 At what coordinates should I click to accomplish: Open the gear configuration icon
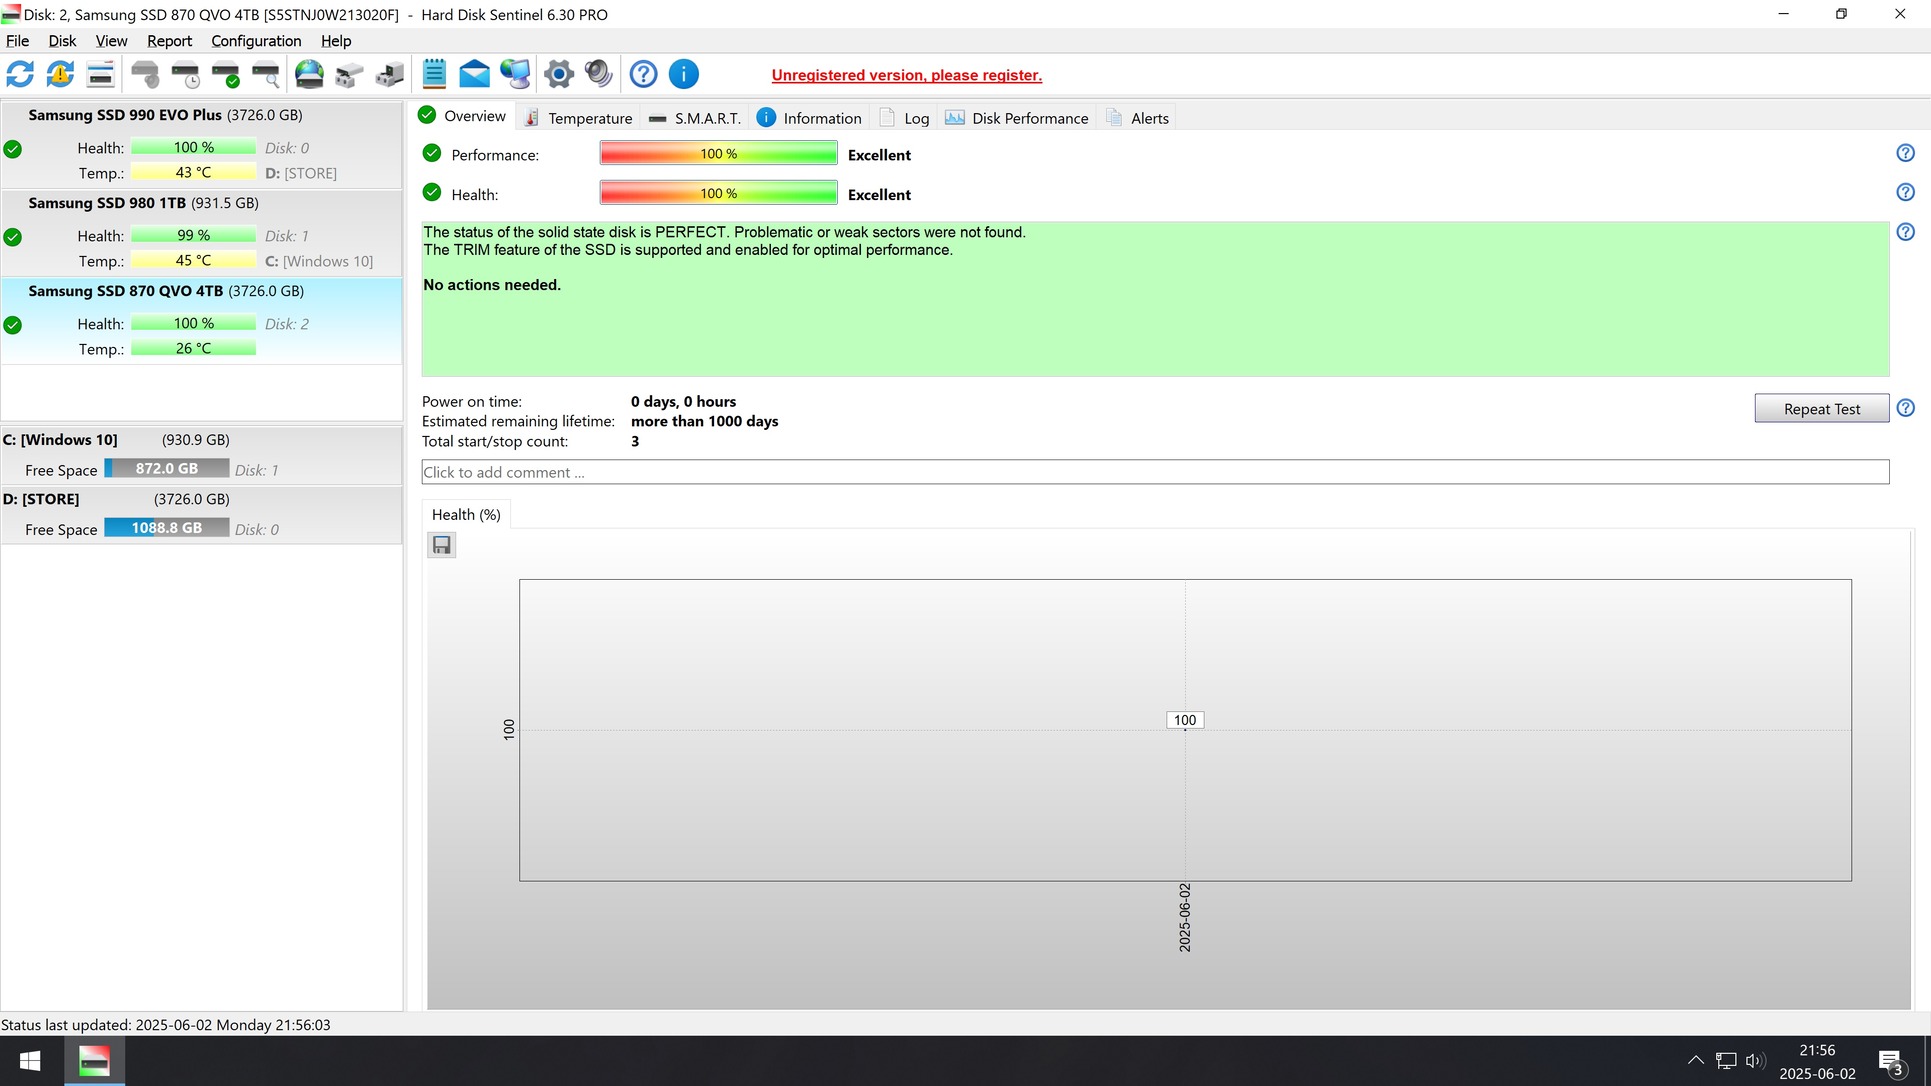pos(558,74)
